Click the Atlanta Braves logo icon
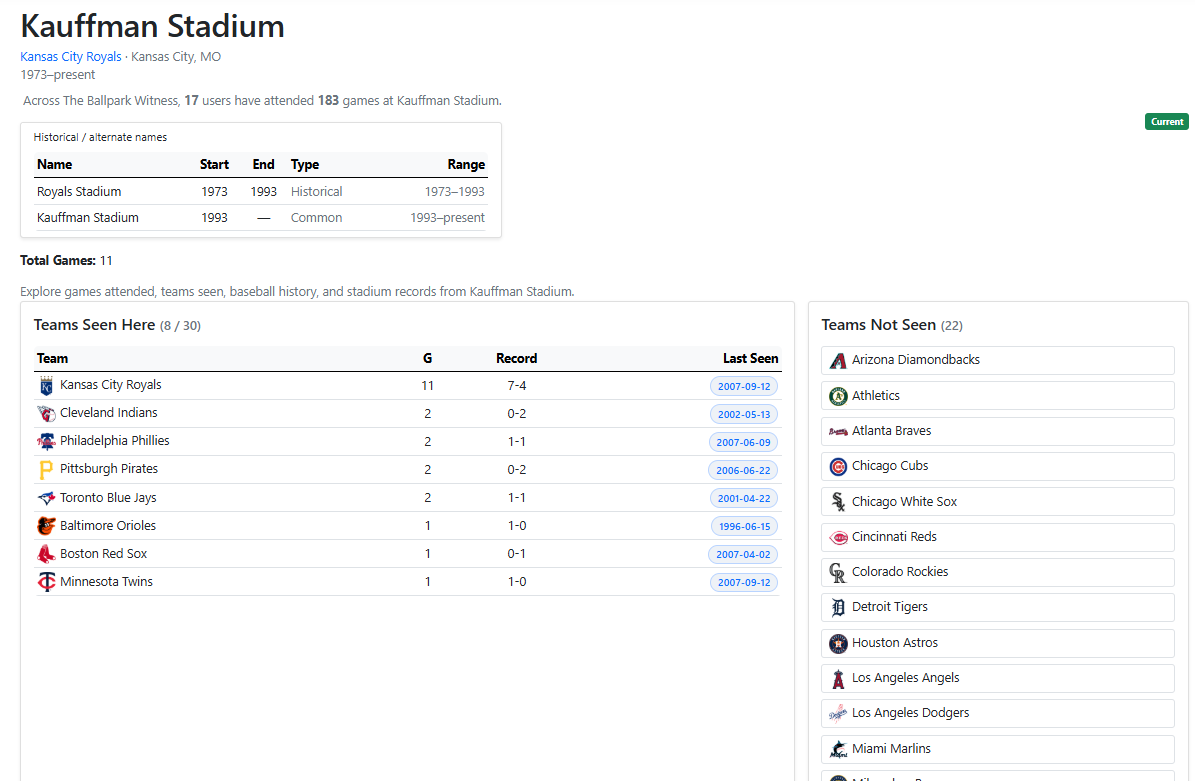Screen dimensions: 1195x781 (838, 431)
